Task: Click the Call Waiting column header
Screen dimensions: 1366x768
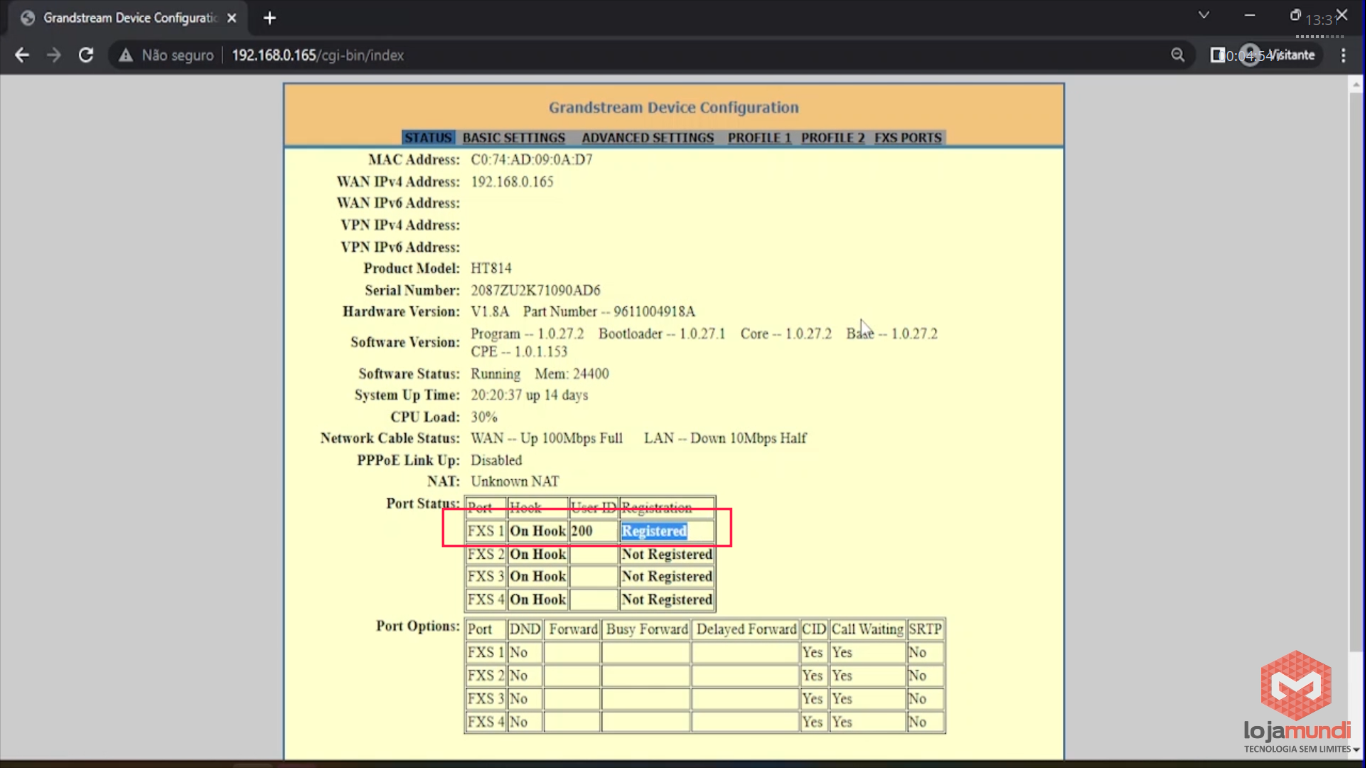Action: [867, 629]
